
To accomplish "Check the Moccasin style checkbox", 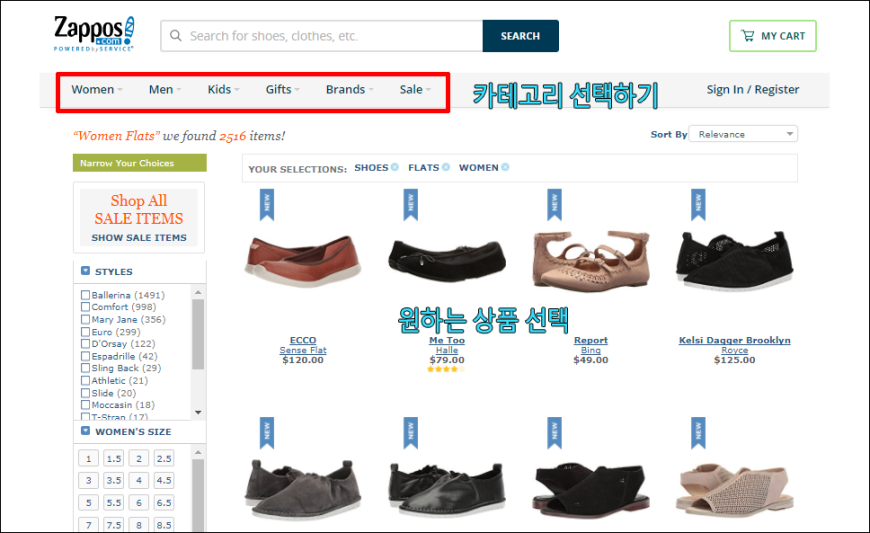I will 85,405.
